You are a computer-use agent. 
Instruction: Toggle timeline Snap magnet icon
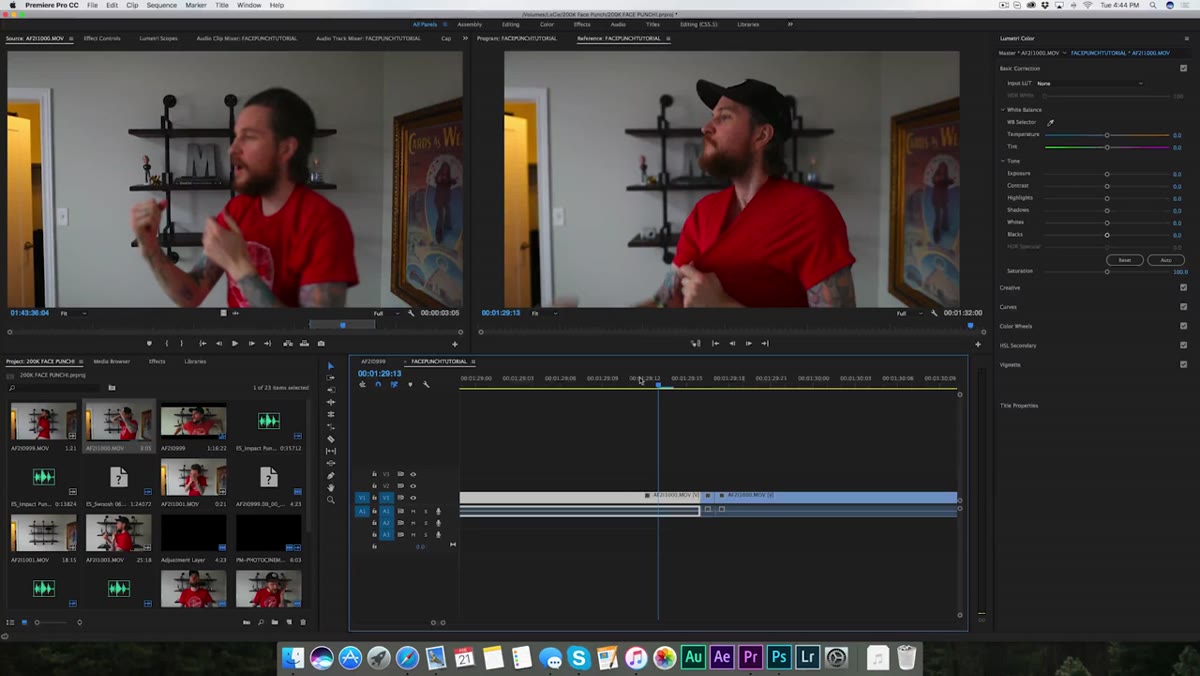pyautogui.click(x=378, y=385)
